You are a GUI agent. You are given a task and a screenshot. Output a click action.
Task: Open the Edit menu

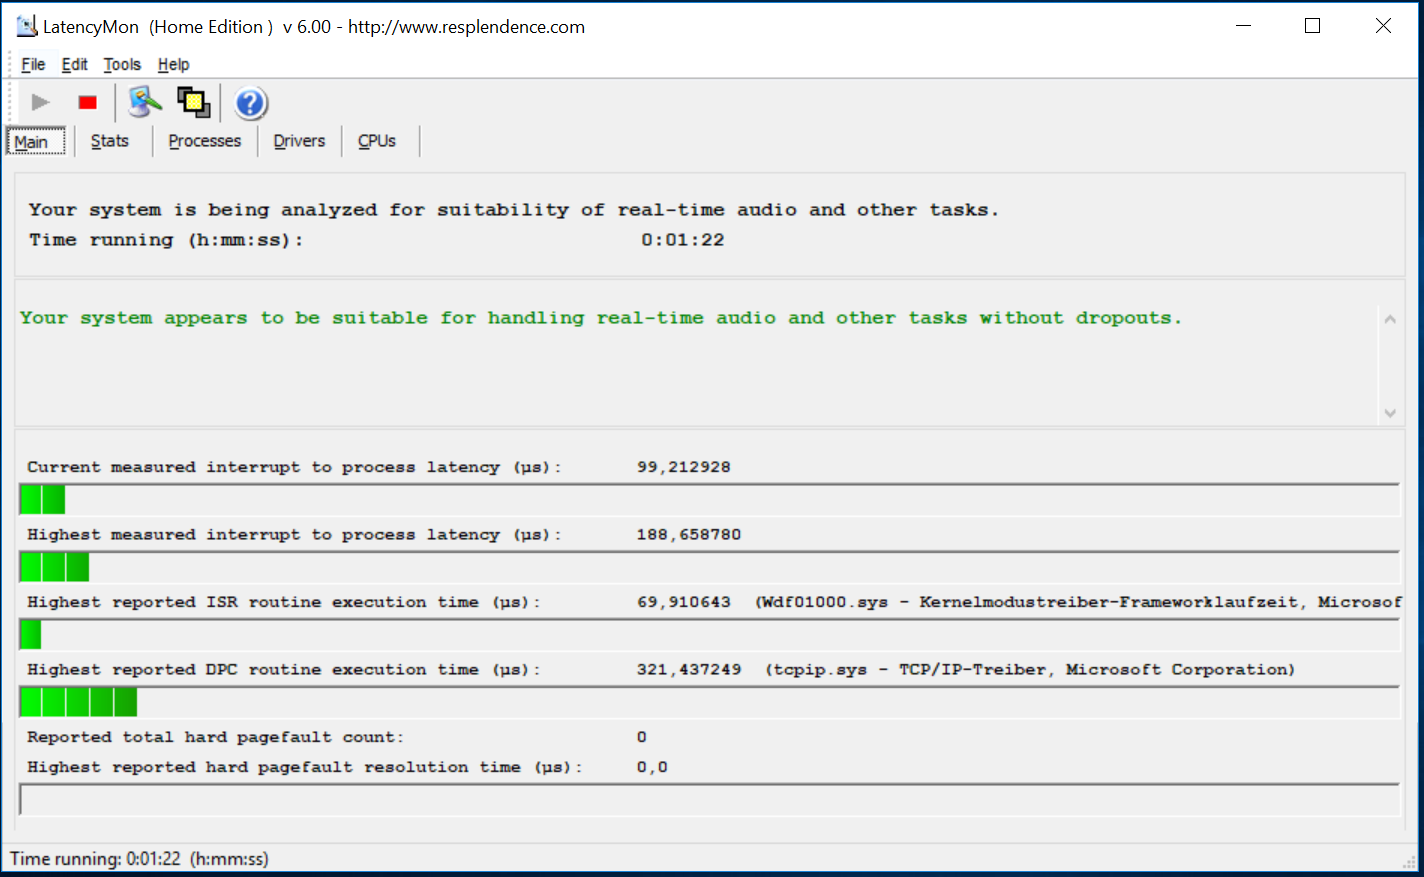click(74, 64)
